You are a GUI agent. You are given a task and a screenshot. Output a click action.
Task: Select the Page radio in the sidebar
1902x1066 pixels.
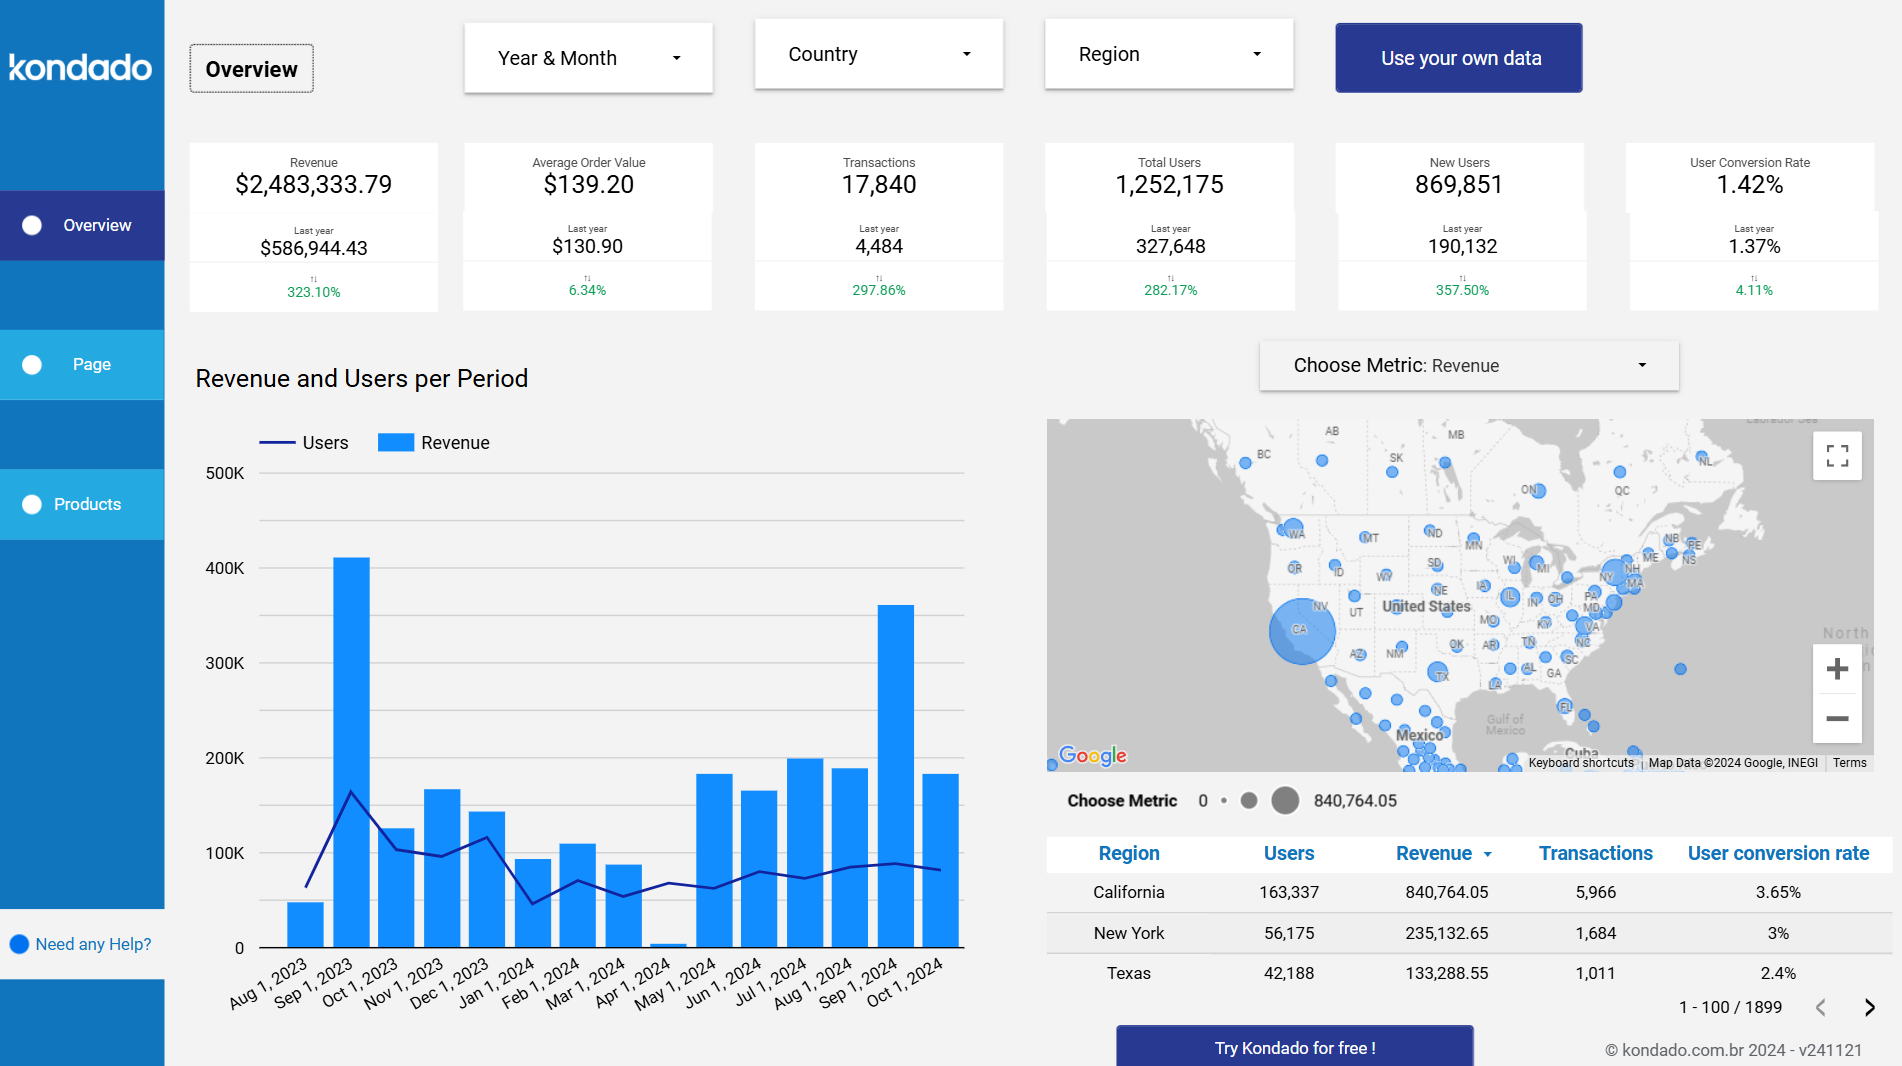(31, 364)
